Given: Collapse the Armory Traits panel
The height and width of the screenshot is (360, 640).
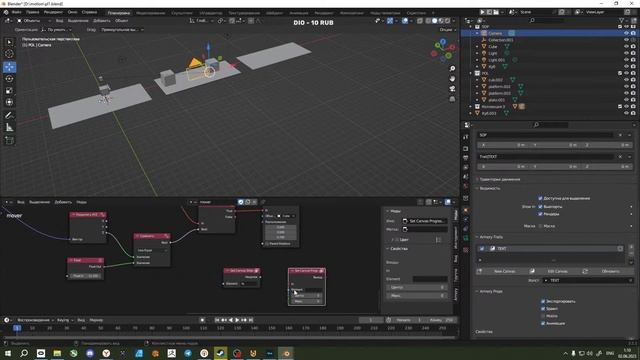Looking at the screenshot, I should [477, 237].
